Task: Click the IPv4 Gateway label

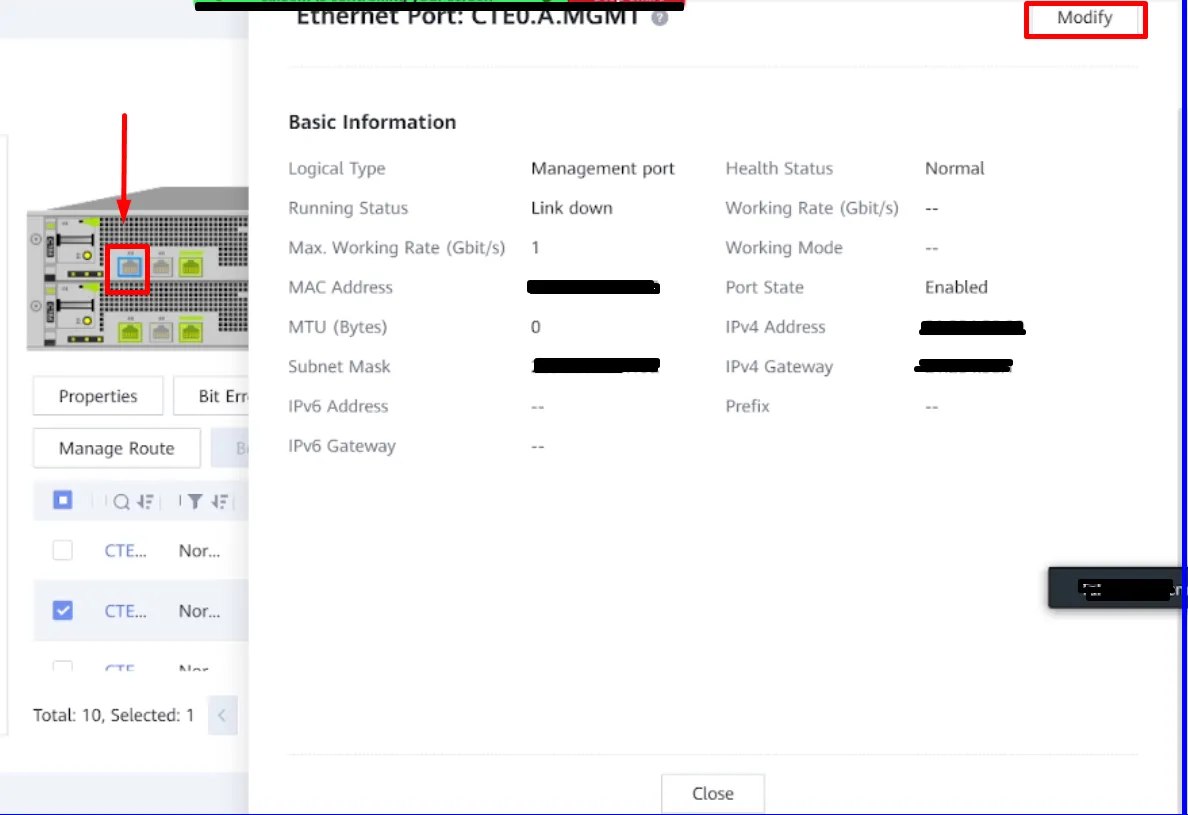Action: (779, 367)
